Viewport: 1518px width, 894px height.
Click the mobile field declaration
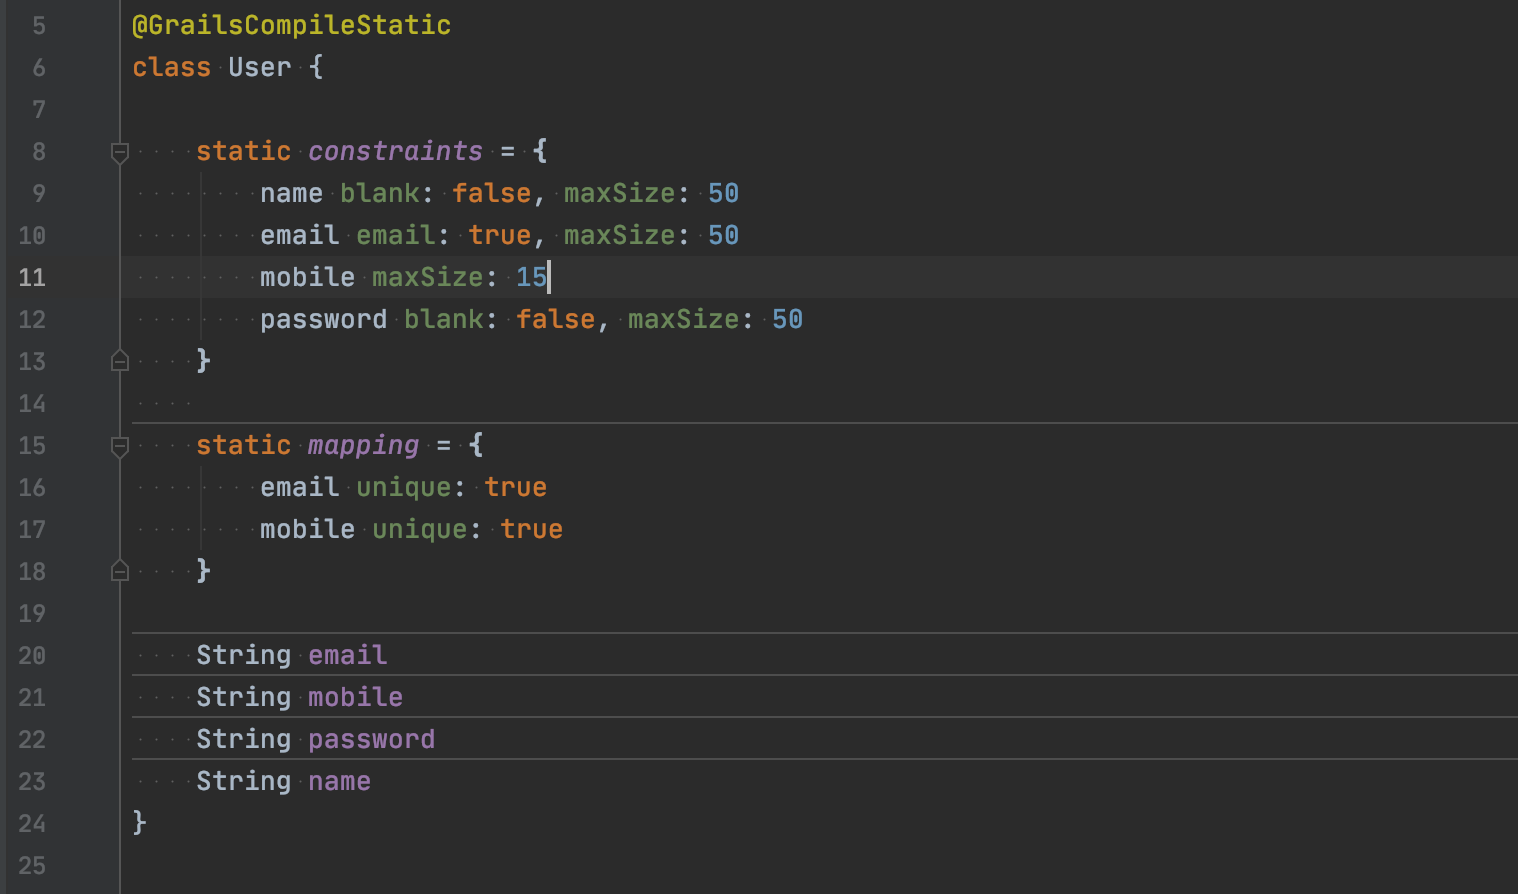[x=355, y=697]
